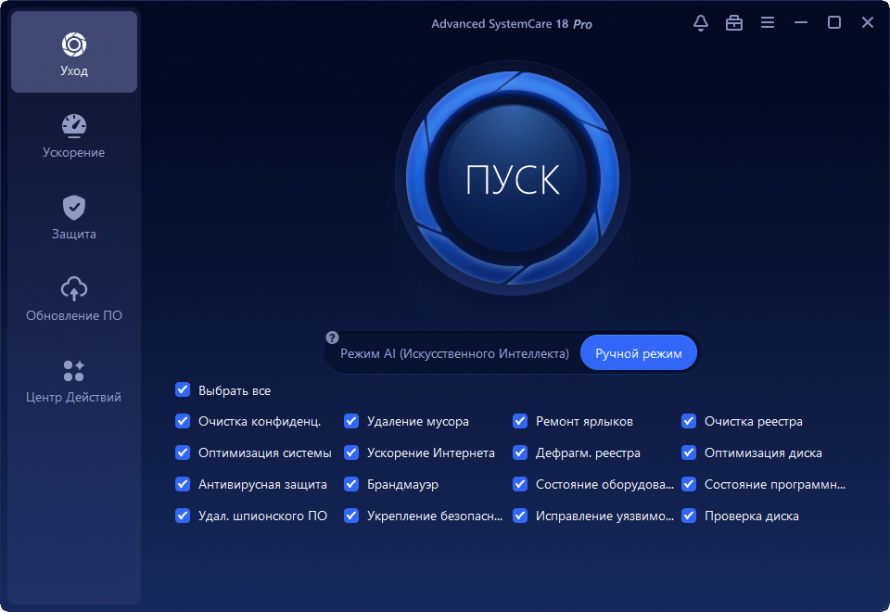Toggle Состояние программн... checkbox
This screenshot has height=612, width=890.
pos(689,484)
